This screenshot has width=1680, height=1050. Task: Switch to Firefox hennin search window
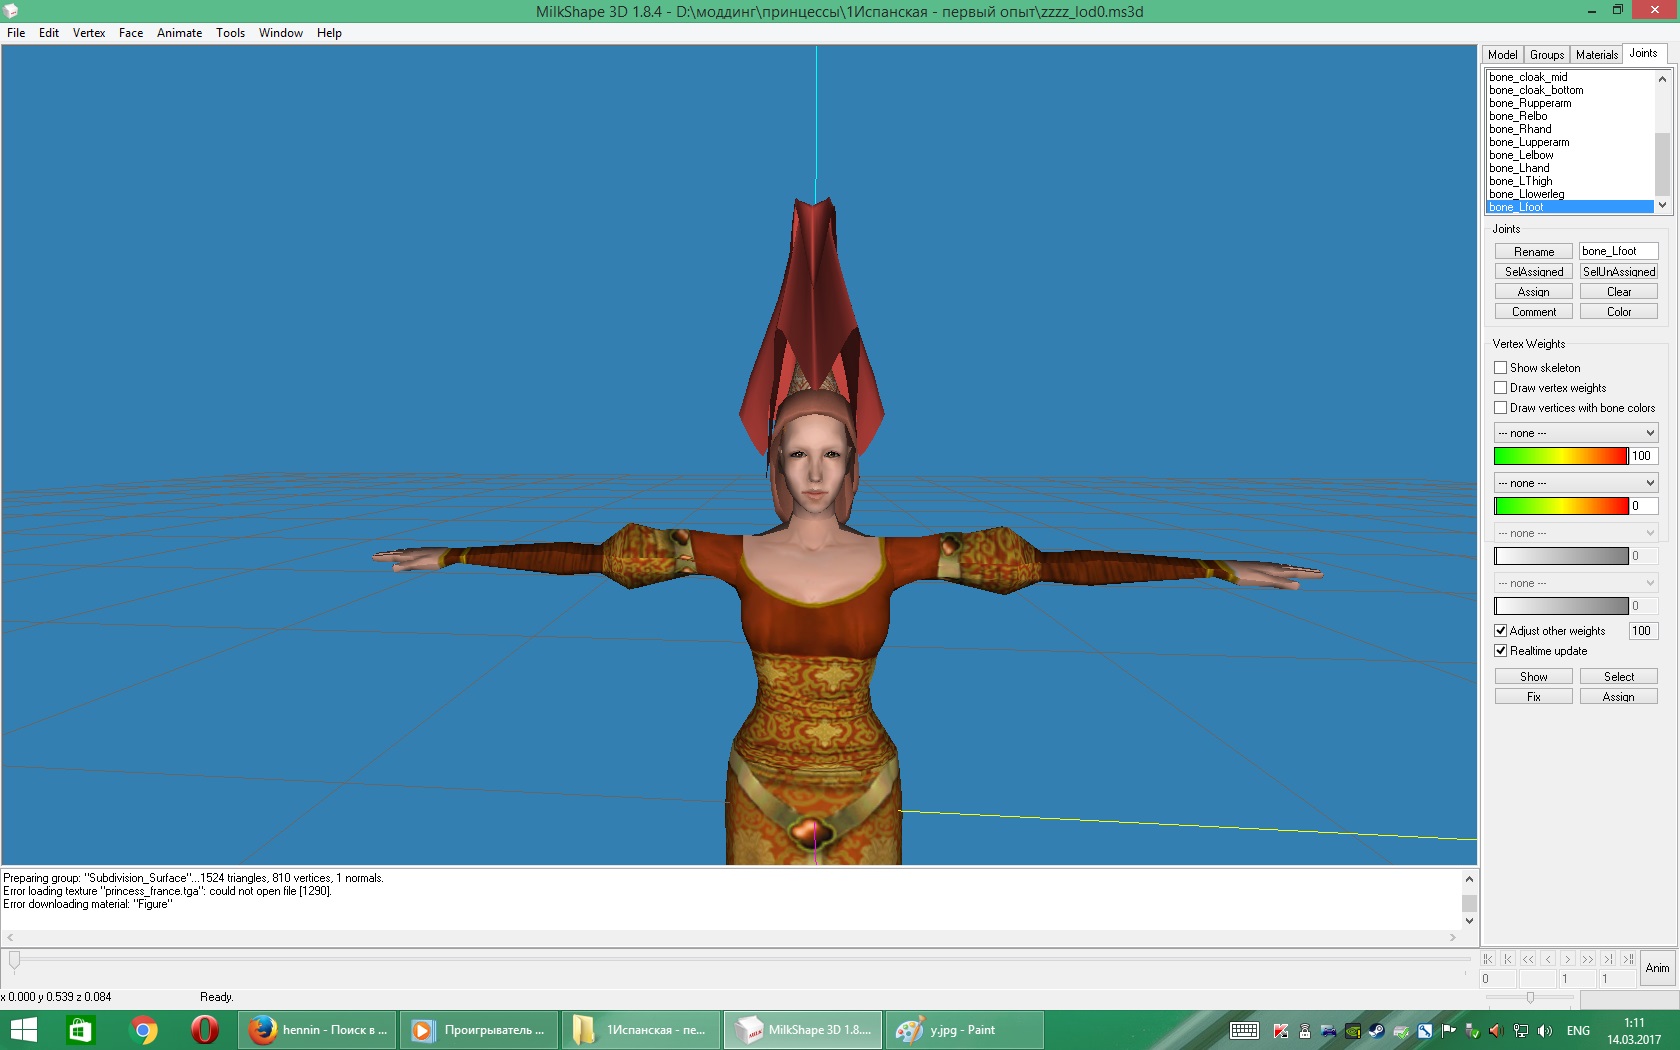point(318,1030)
